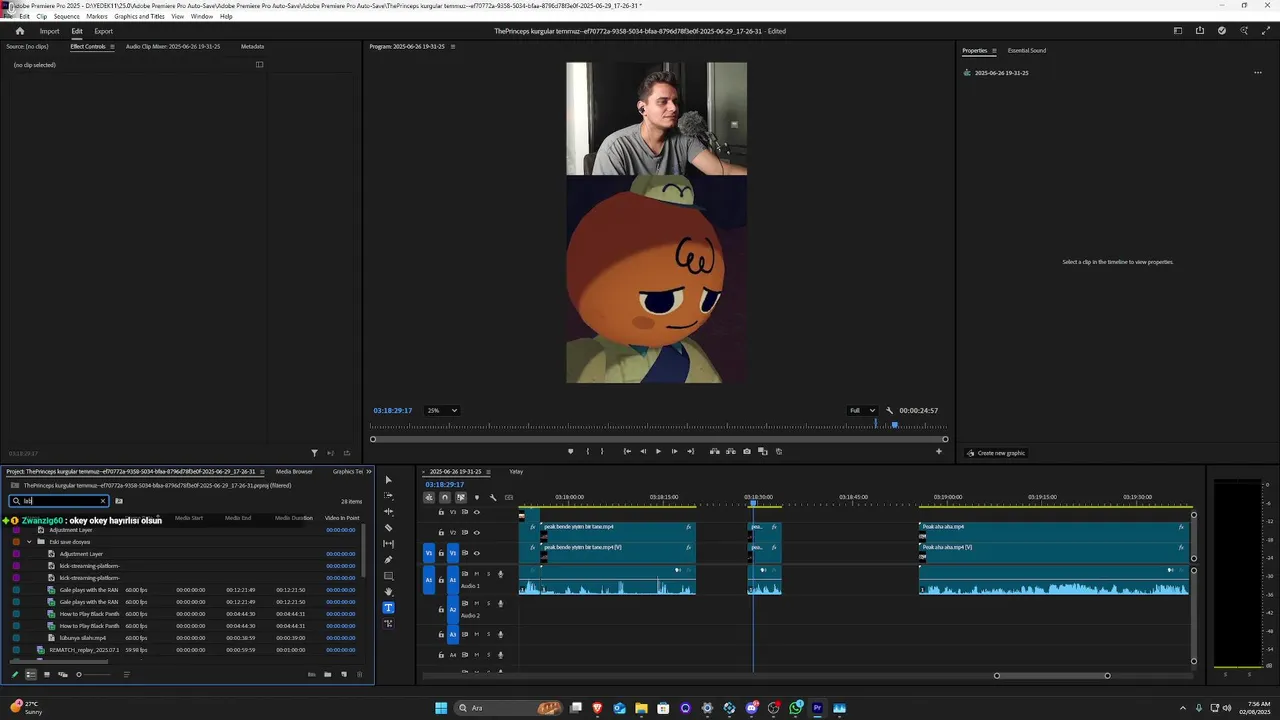This screenshot has width=1280, height=720.
Task: Click Extract button in Program monitor
Action: [731, 451]
